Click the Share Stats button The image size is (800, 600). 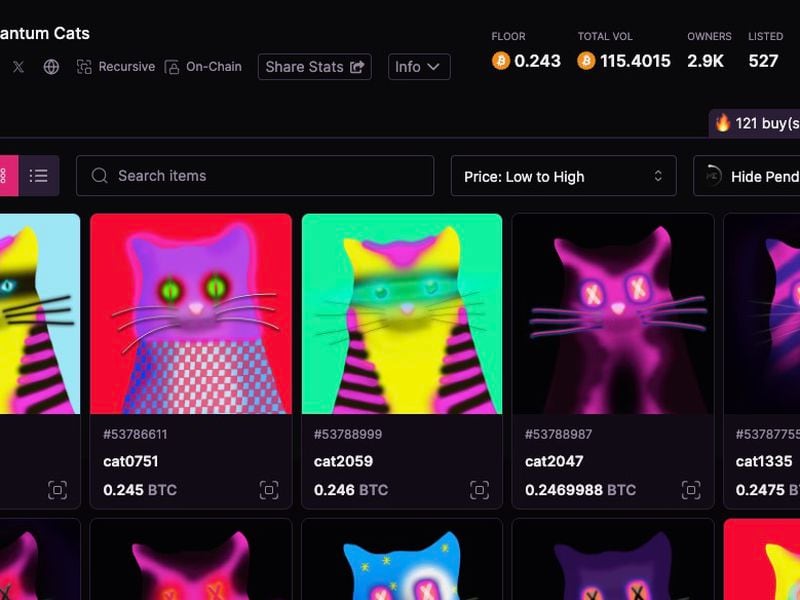314,67
